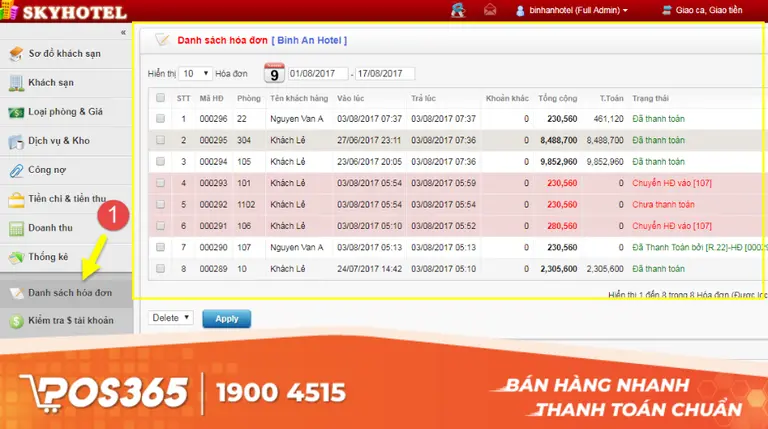The width and height of the screenshot is (768, 429).
Task: Click the Công nợ paperclip icon
Action: click(16, 170)
